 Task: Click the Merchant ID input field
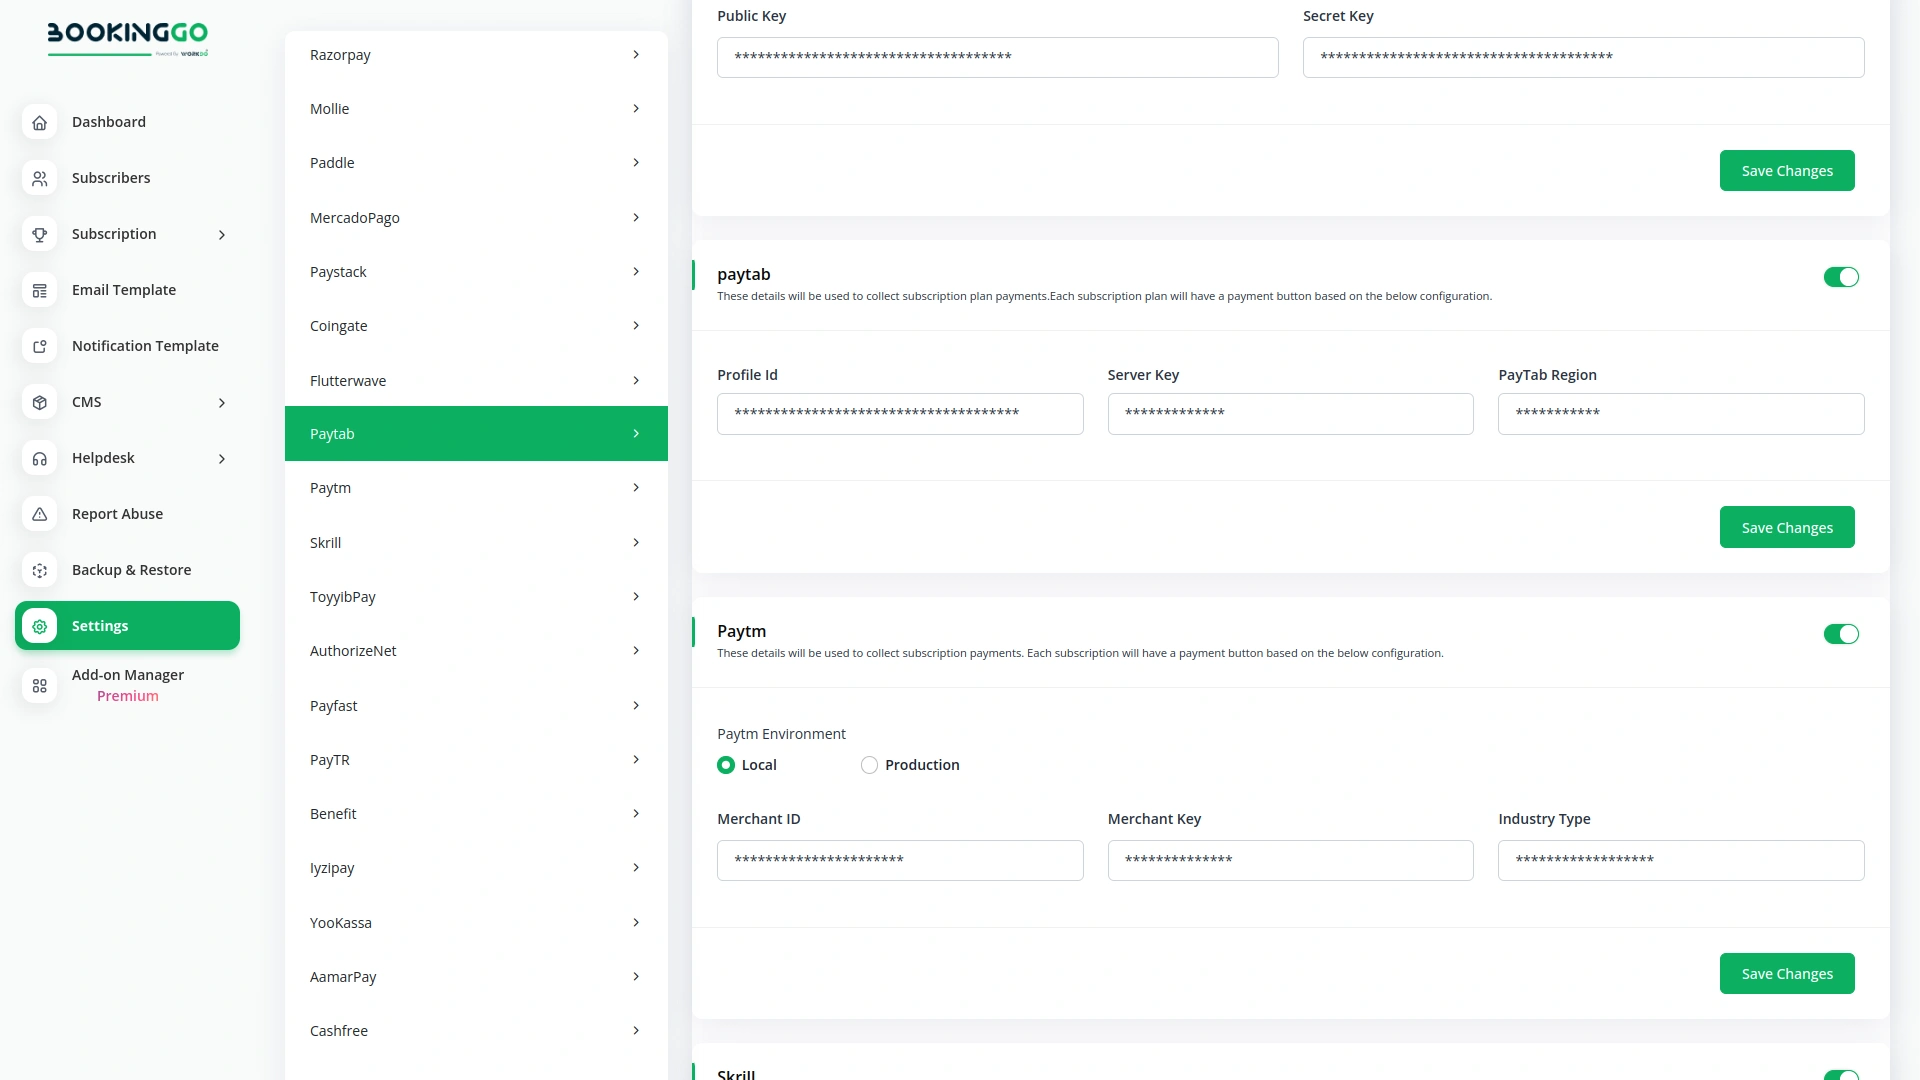point(899,860)
